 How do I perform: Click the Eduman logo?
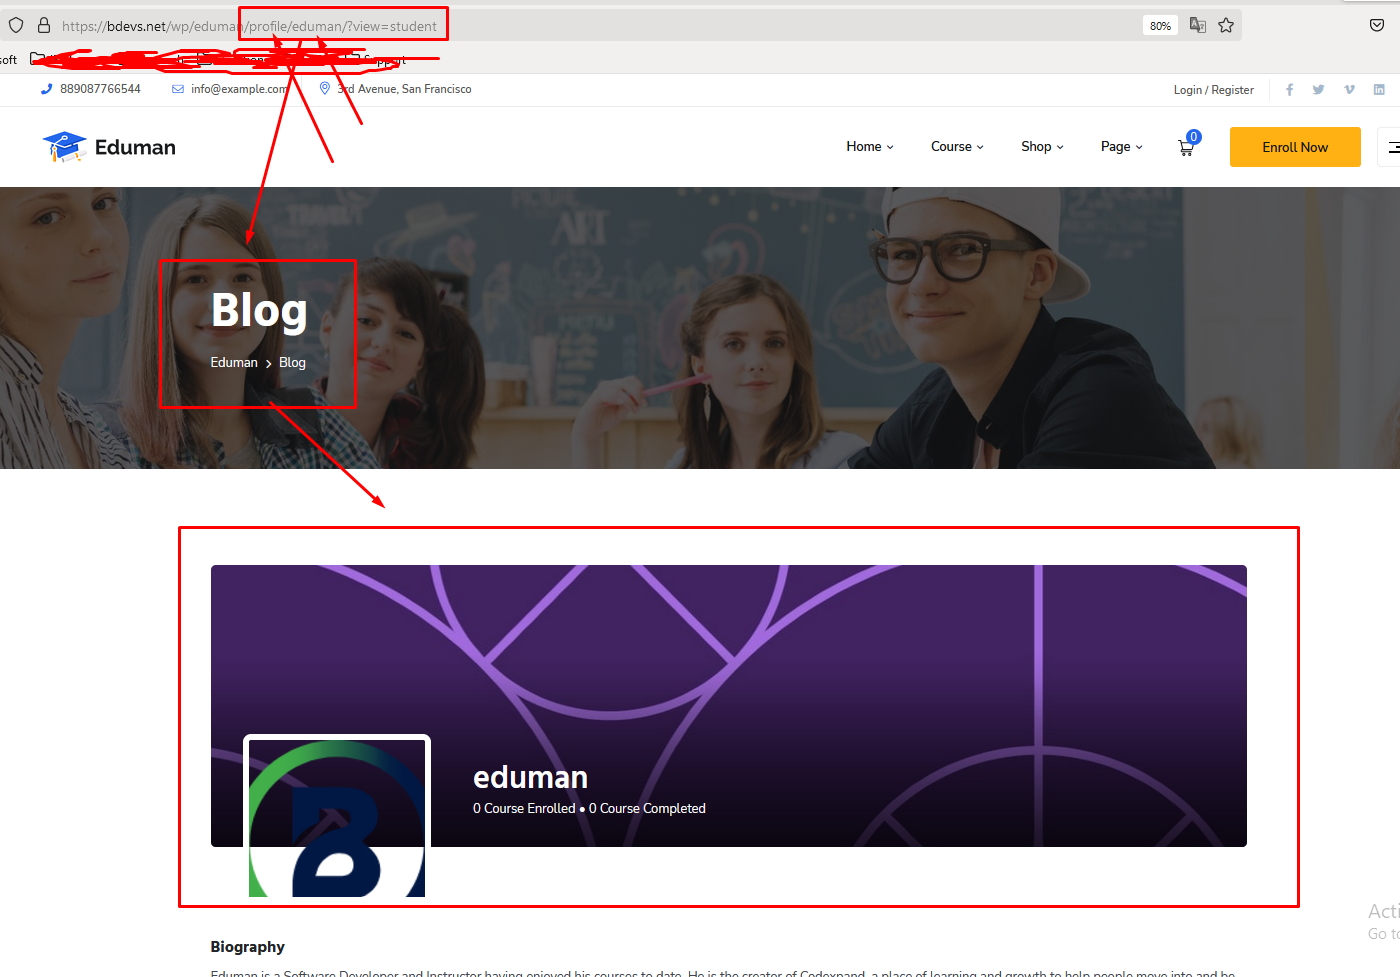[109, 147]
